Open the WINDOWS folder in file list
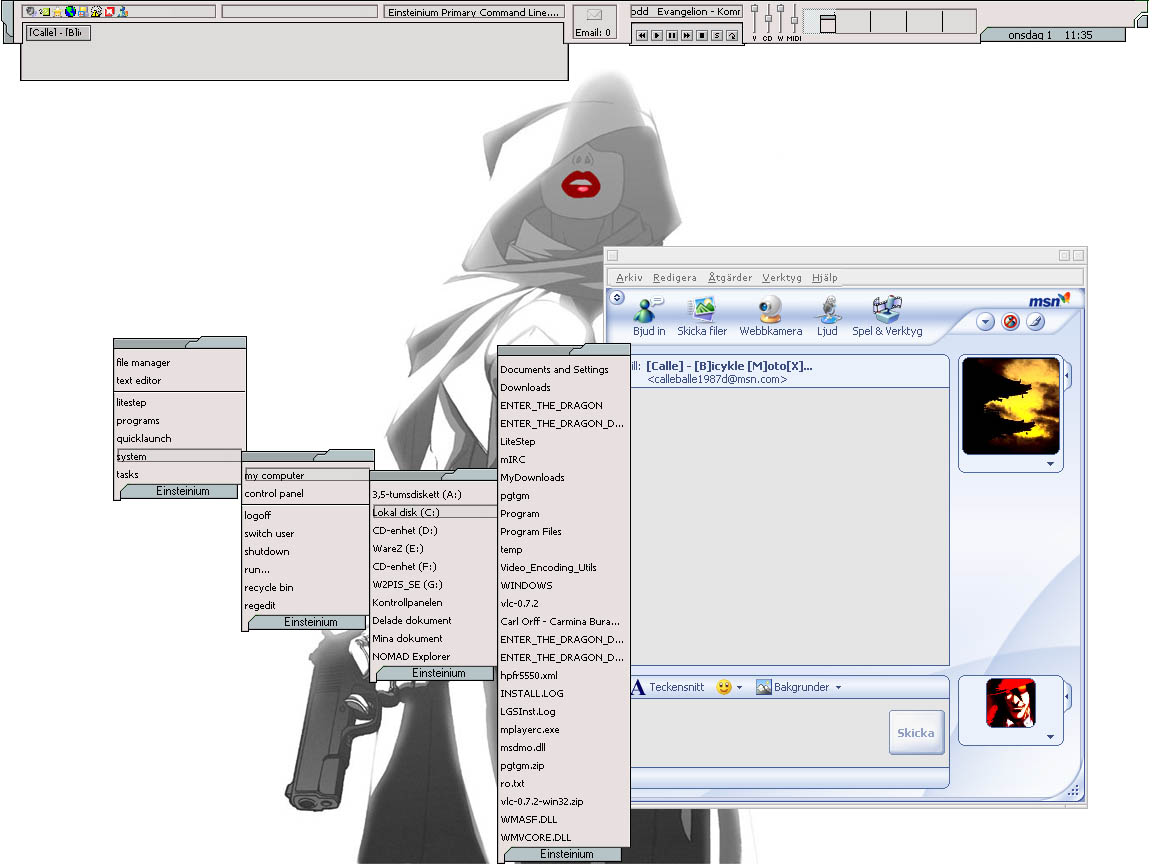Screen dimensions: 1152x864 pos(526,585)
